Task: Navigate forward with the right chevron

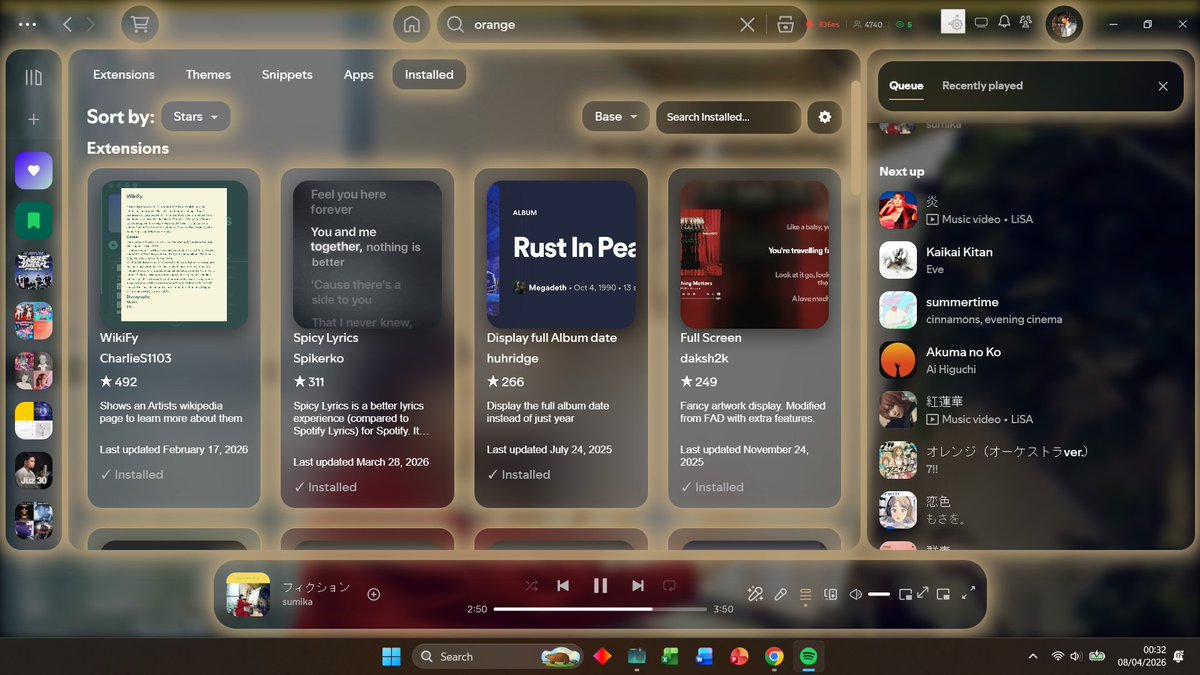Action: pyautogui.click(x=91, y=24)
